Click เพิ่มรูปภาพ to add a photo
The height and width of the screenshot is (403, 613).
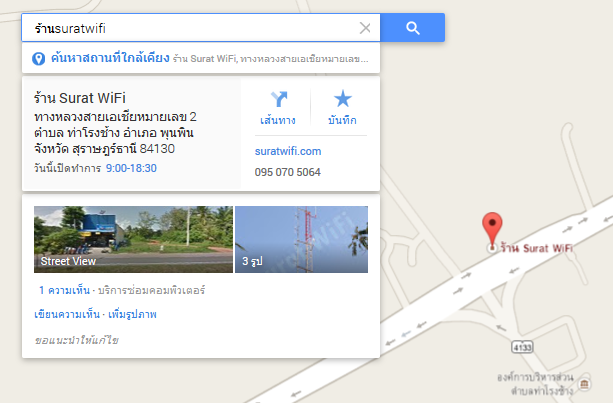[132, 314]
